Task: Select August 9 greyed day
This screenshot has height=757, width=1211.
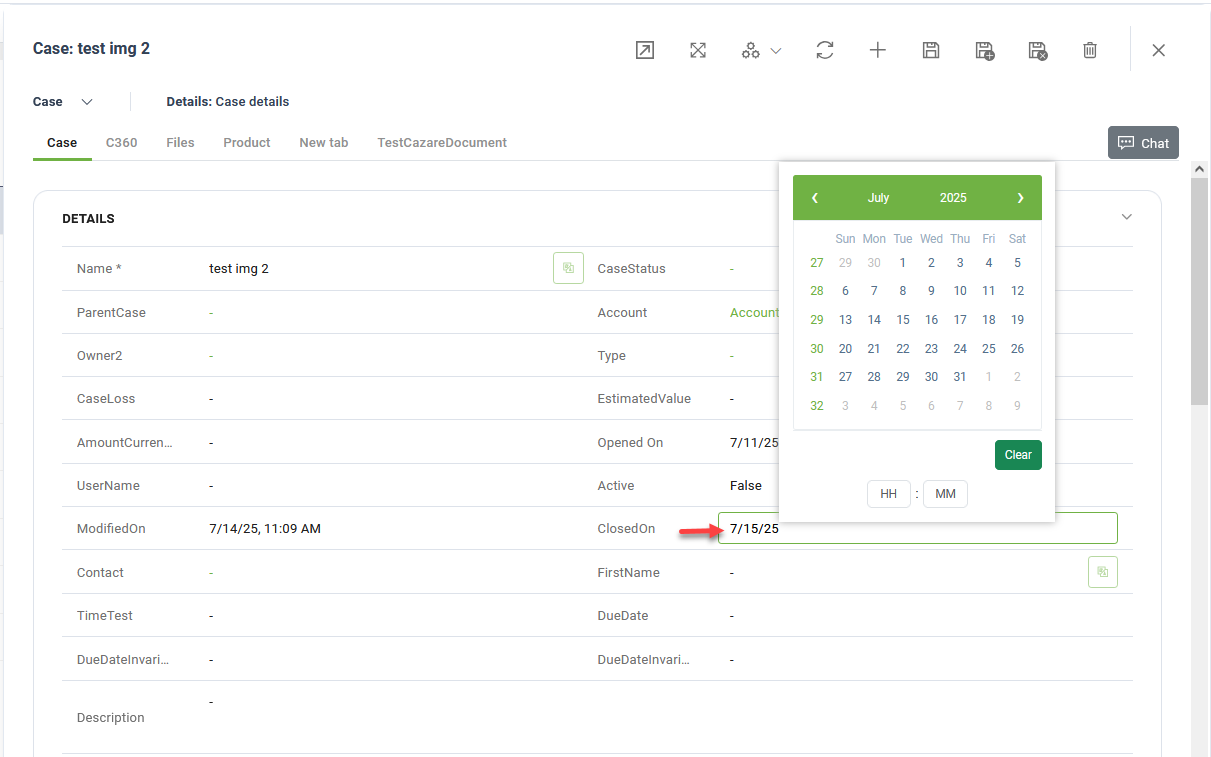Action: [1017, 406]
